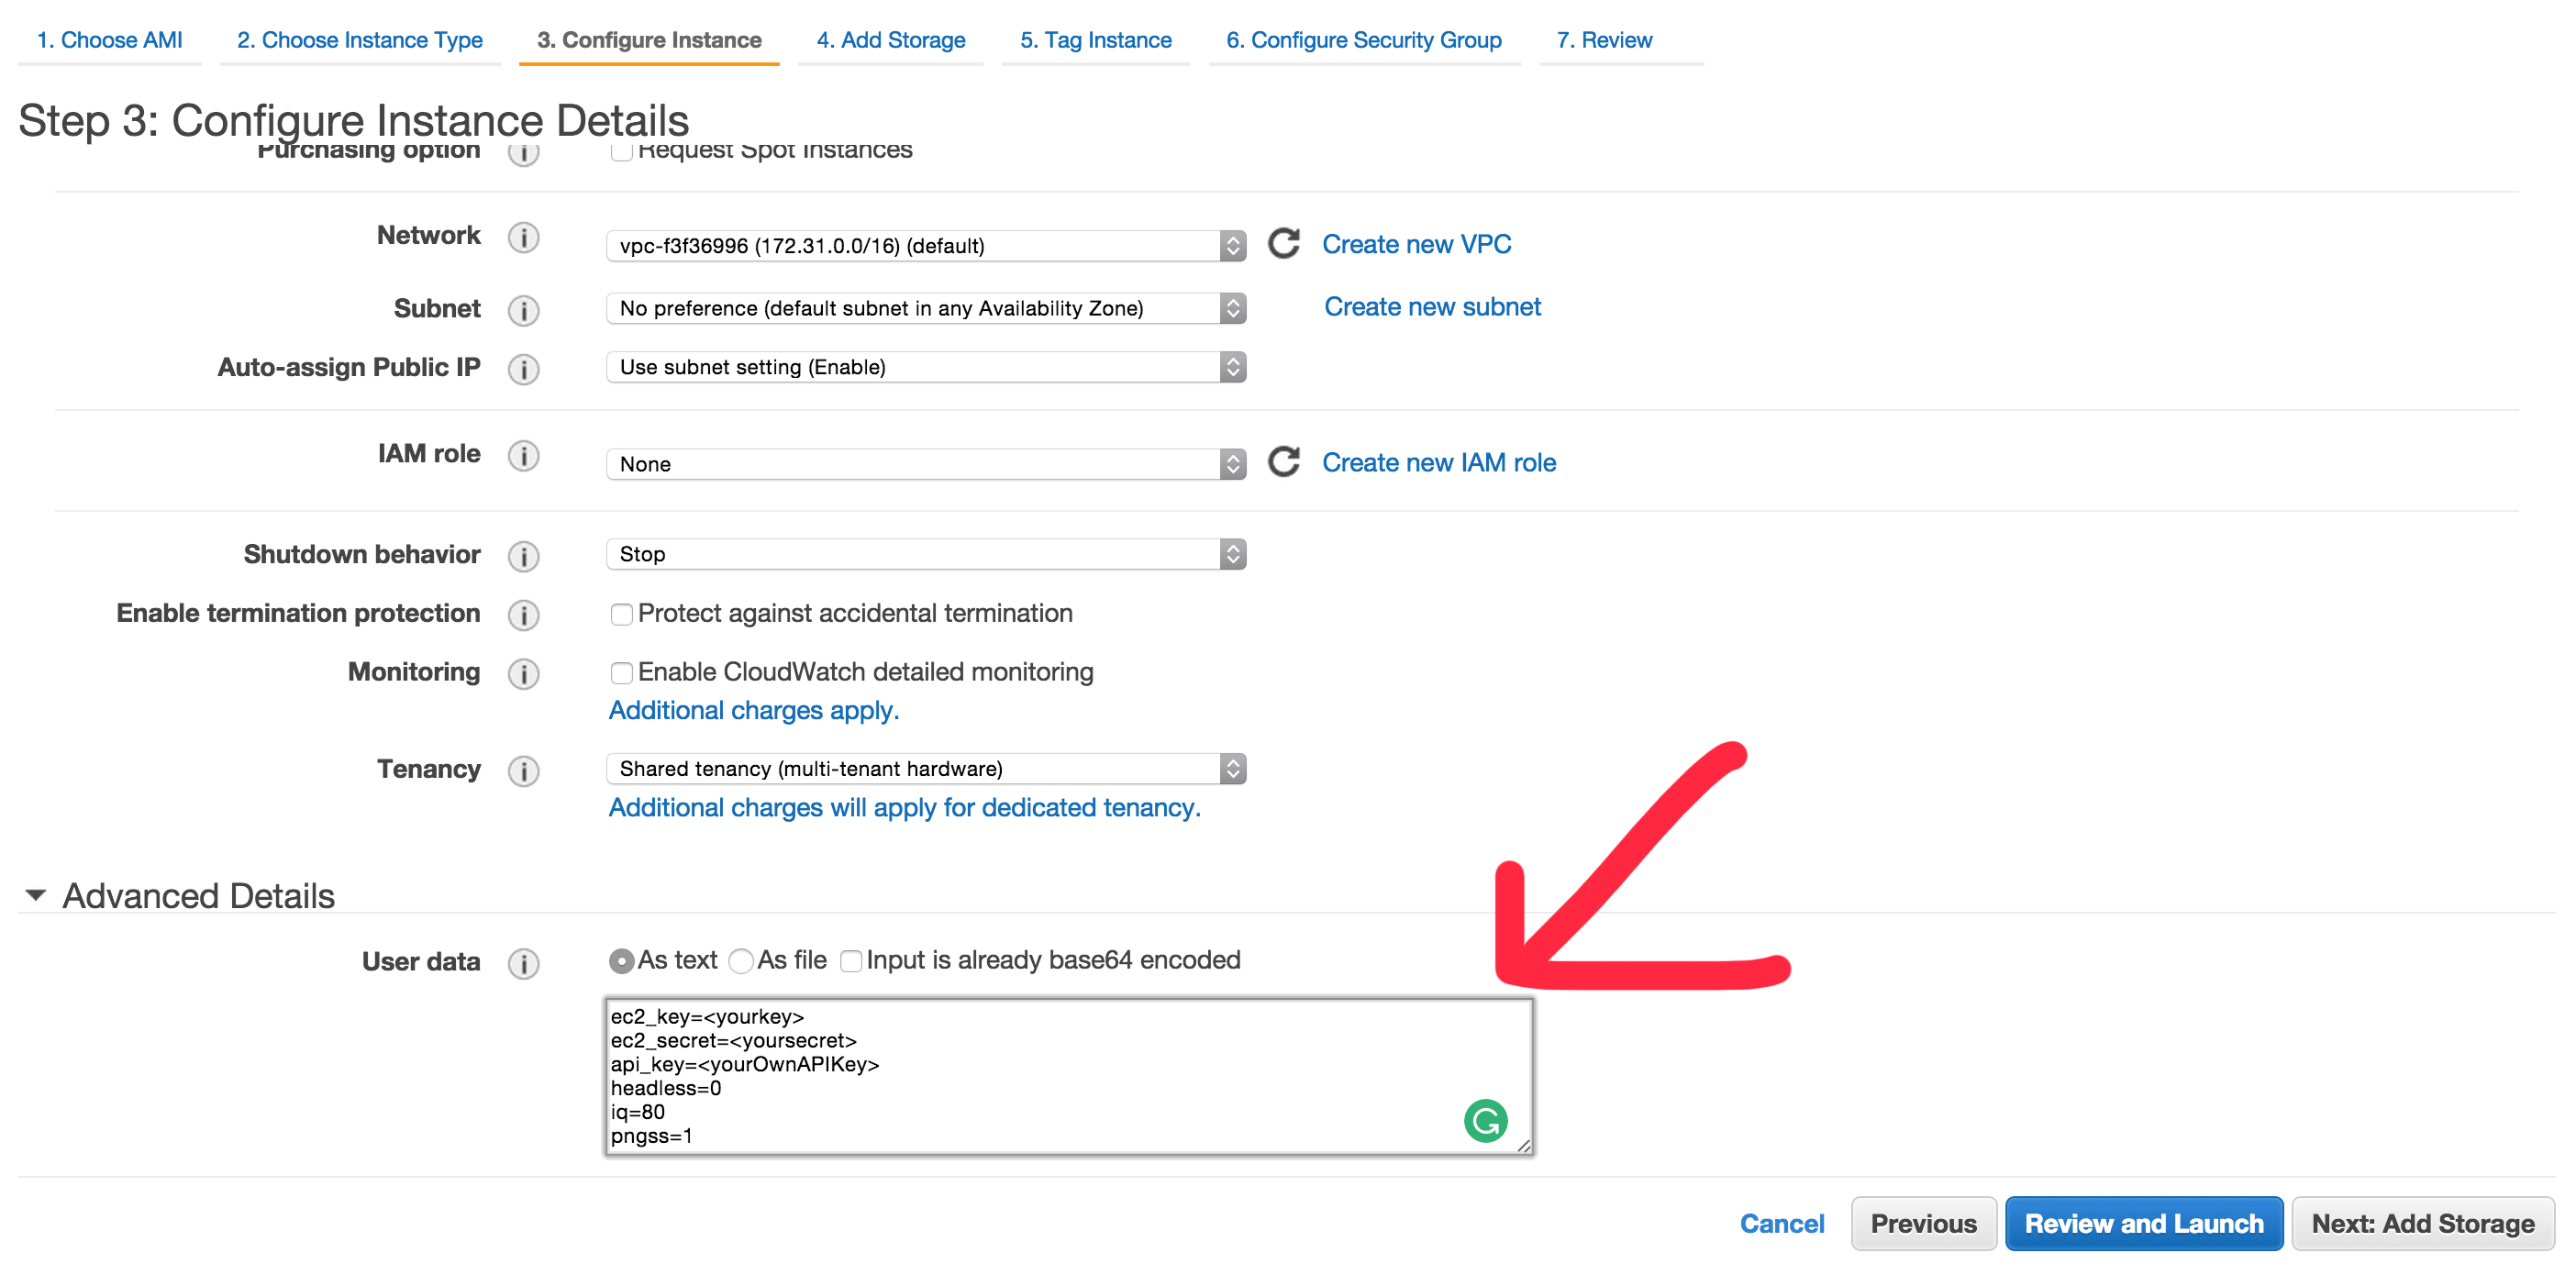The image size is (2576, 1275).
Task: Click the Purchasing option info icon
Action: [523, 153]
